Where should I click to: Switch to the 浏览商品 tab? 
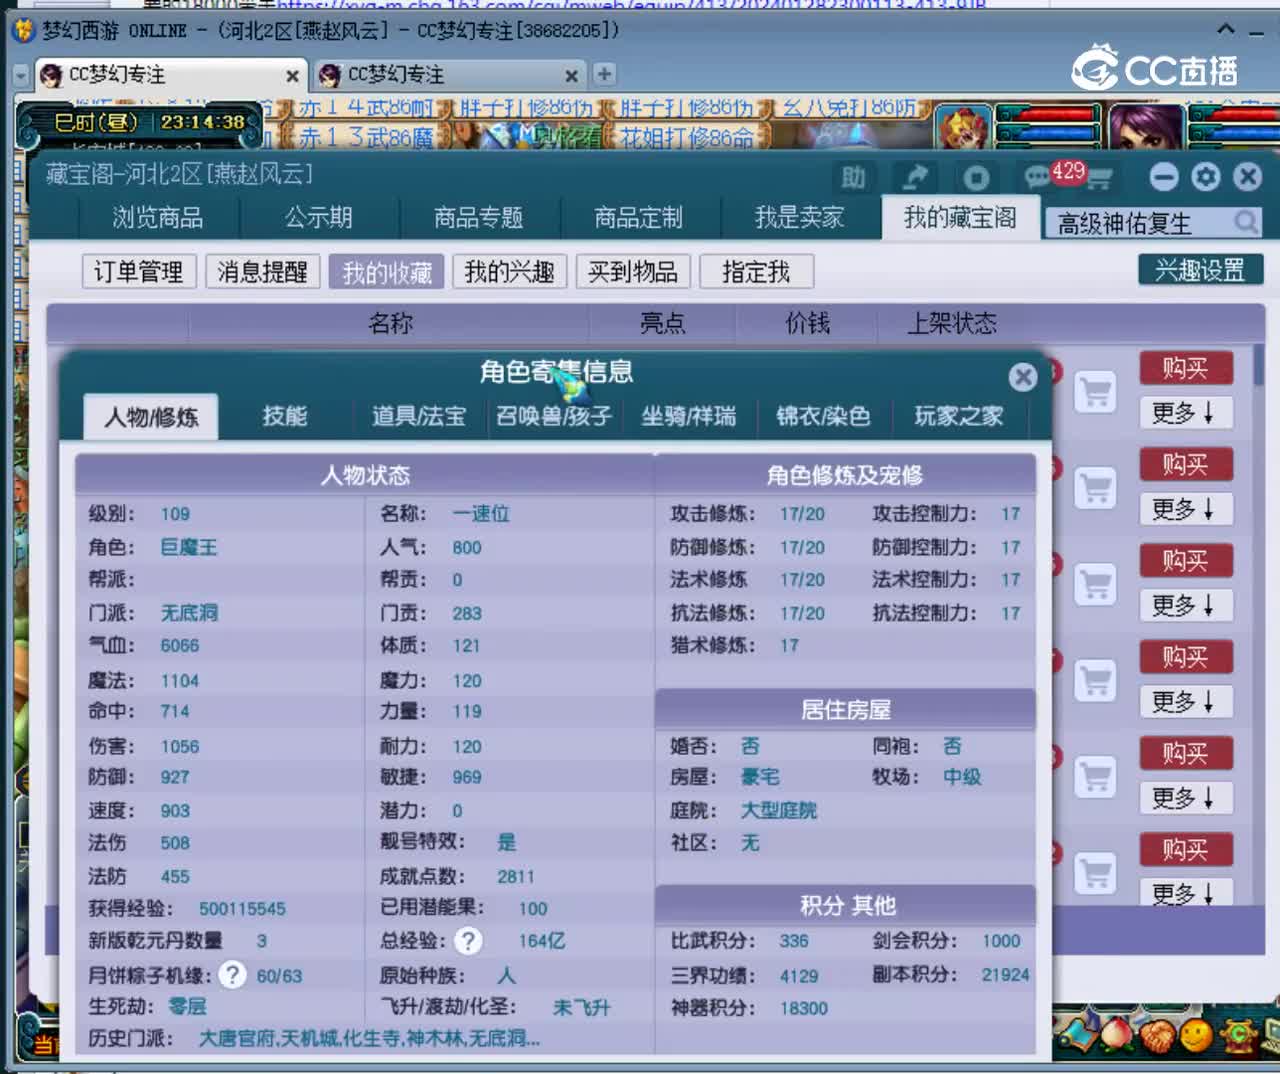[x=158, y=217]
